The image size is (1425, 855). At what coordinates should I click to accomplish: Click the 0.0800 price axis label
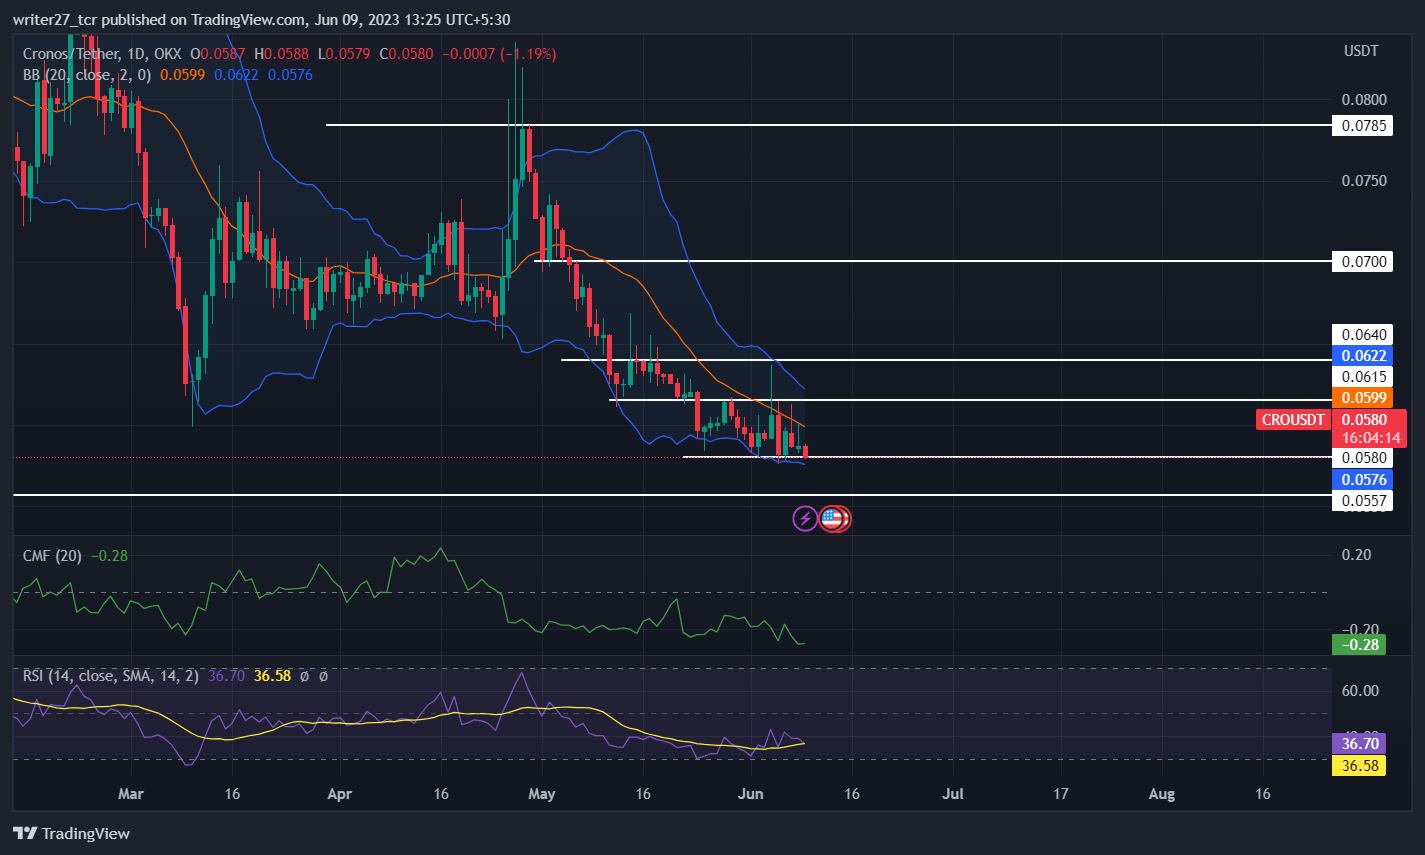pos(1364,100)
